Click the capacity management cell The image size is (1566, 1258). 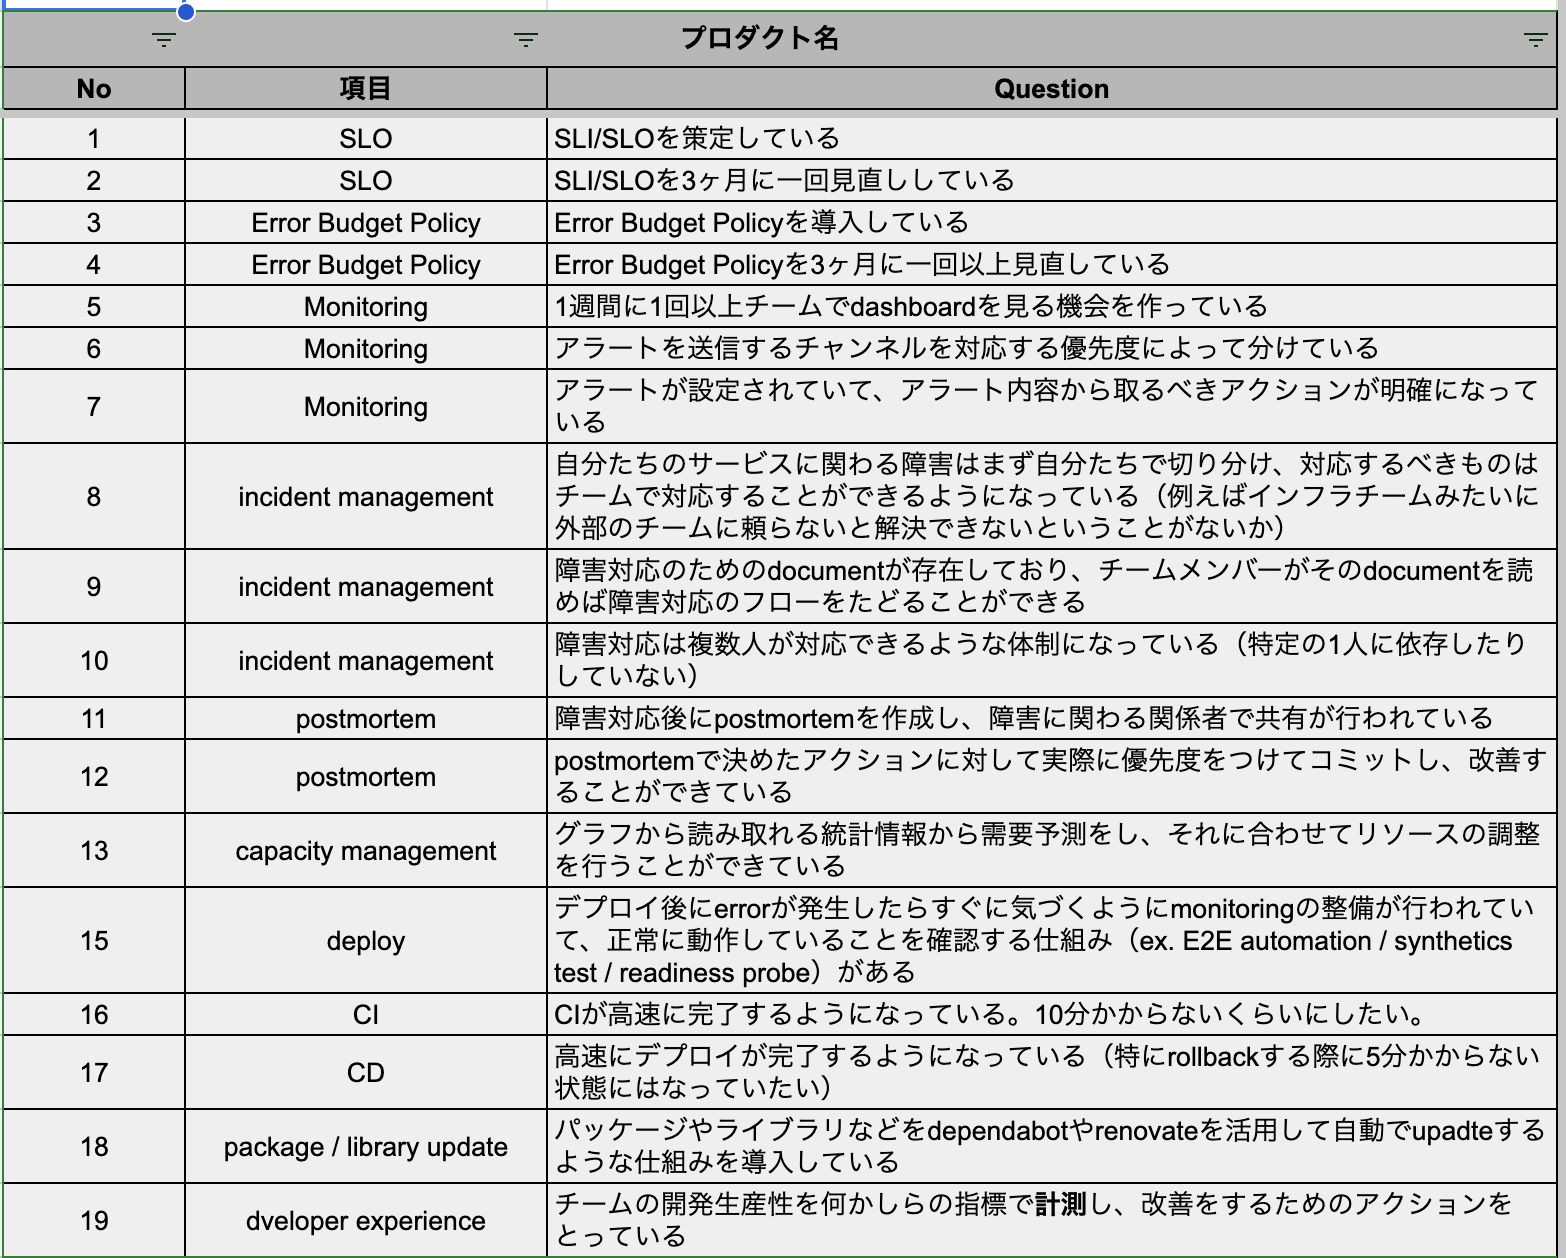(366, 850)
